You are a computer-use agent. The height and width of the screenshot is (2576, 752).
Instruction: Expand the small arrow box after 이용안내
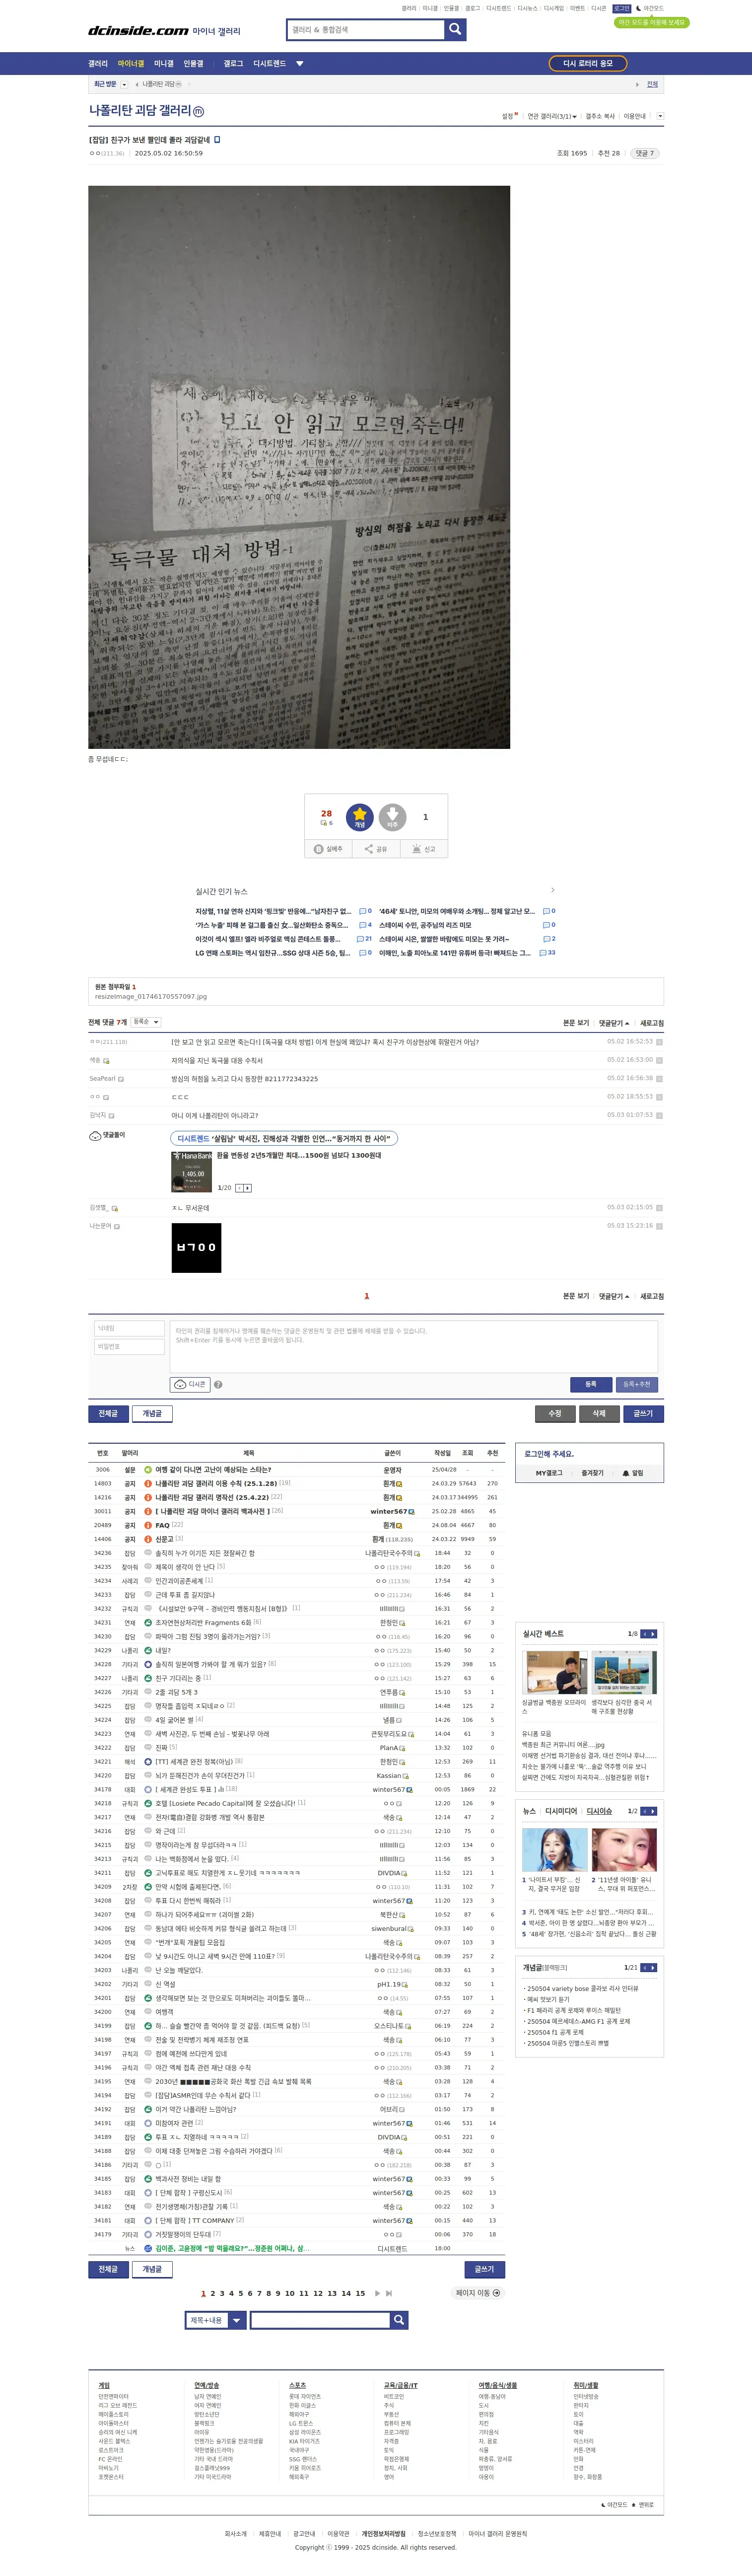coord(660,116)
